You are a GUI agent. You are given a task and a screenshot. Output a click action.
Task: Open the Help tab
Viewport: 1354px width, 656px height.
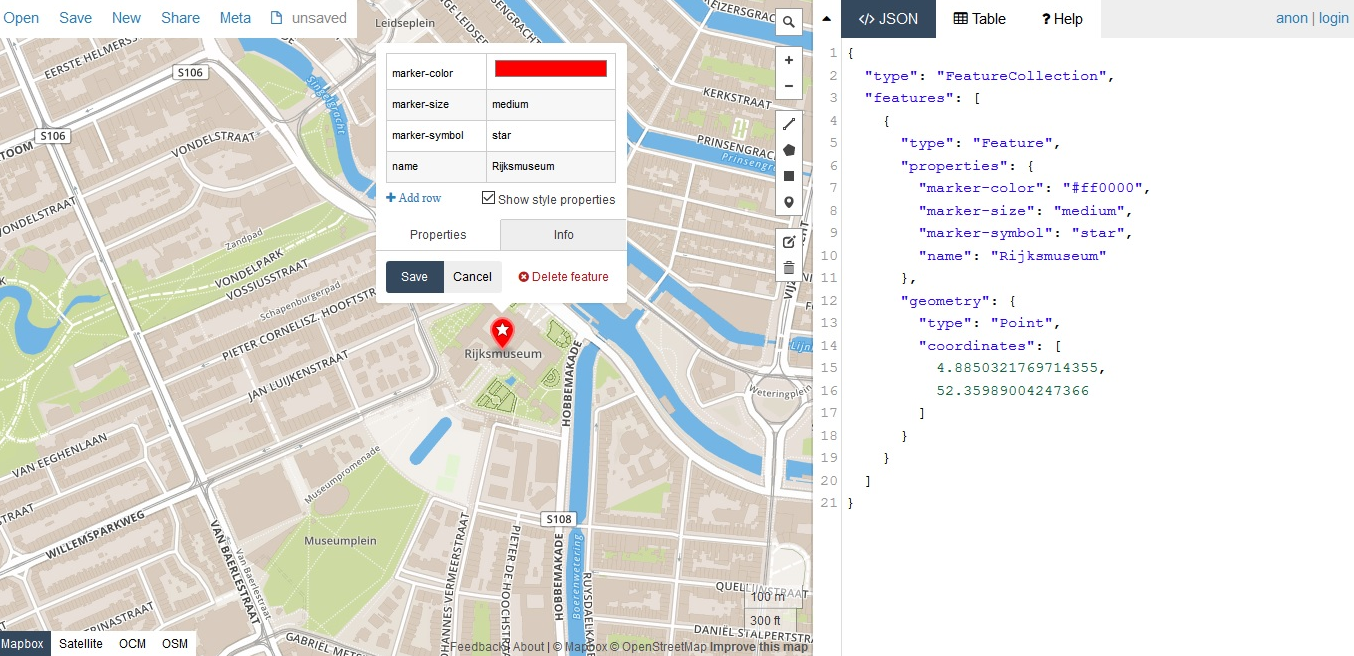(x=1062, y=19)
